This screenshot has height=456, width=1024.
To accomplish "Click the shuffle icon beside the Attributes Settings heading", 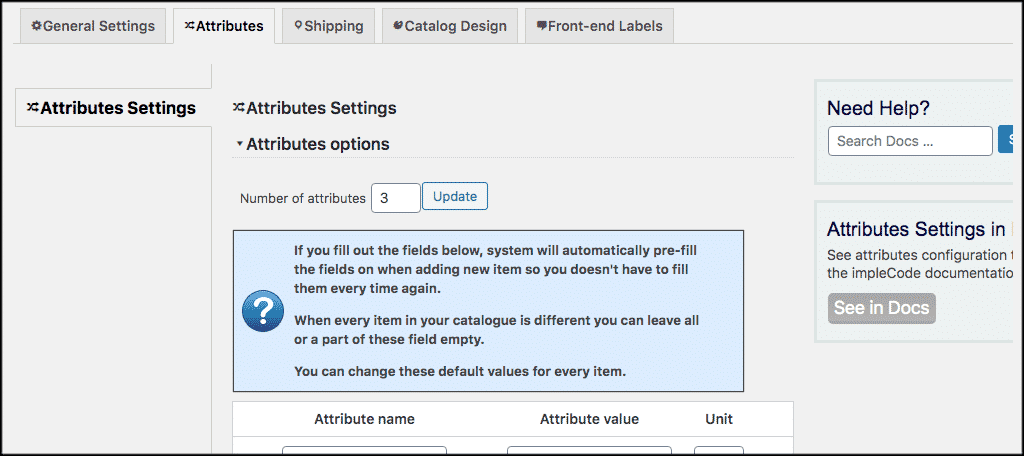I will point(239,108).
